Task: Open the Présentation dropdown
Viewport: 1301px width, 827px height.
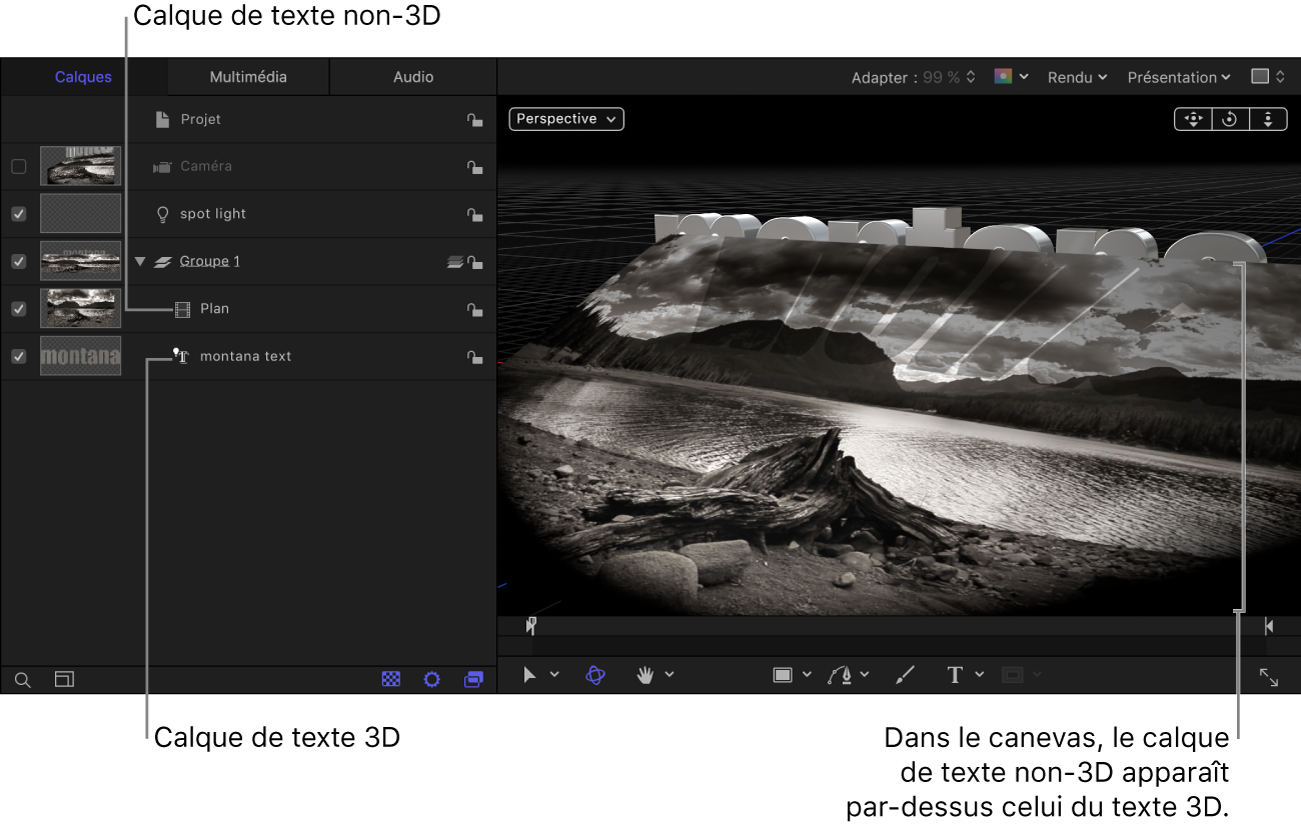Action: [x=1178, y=77]
